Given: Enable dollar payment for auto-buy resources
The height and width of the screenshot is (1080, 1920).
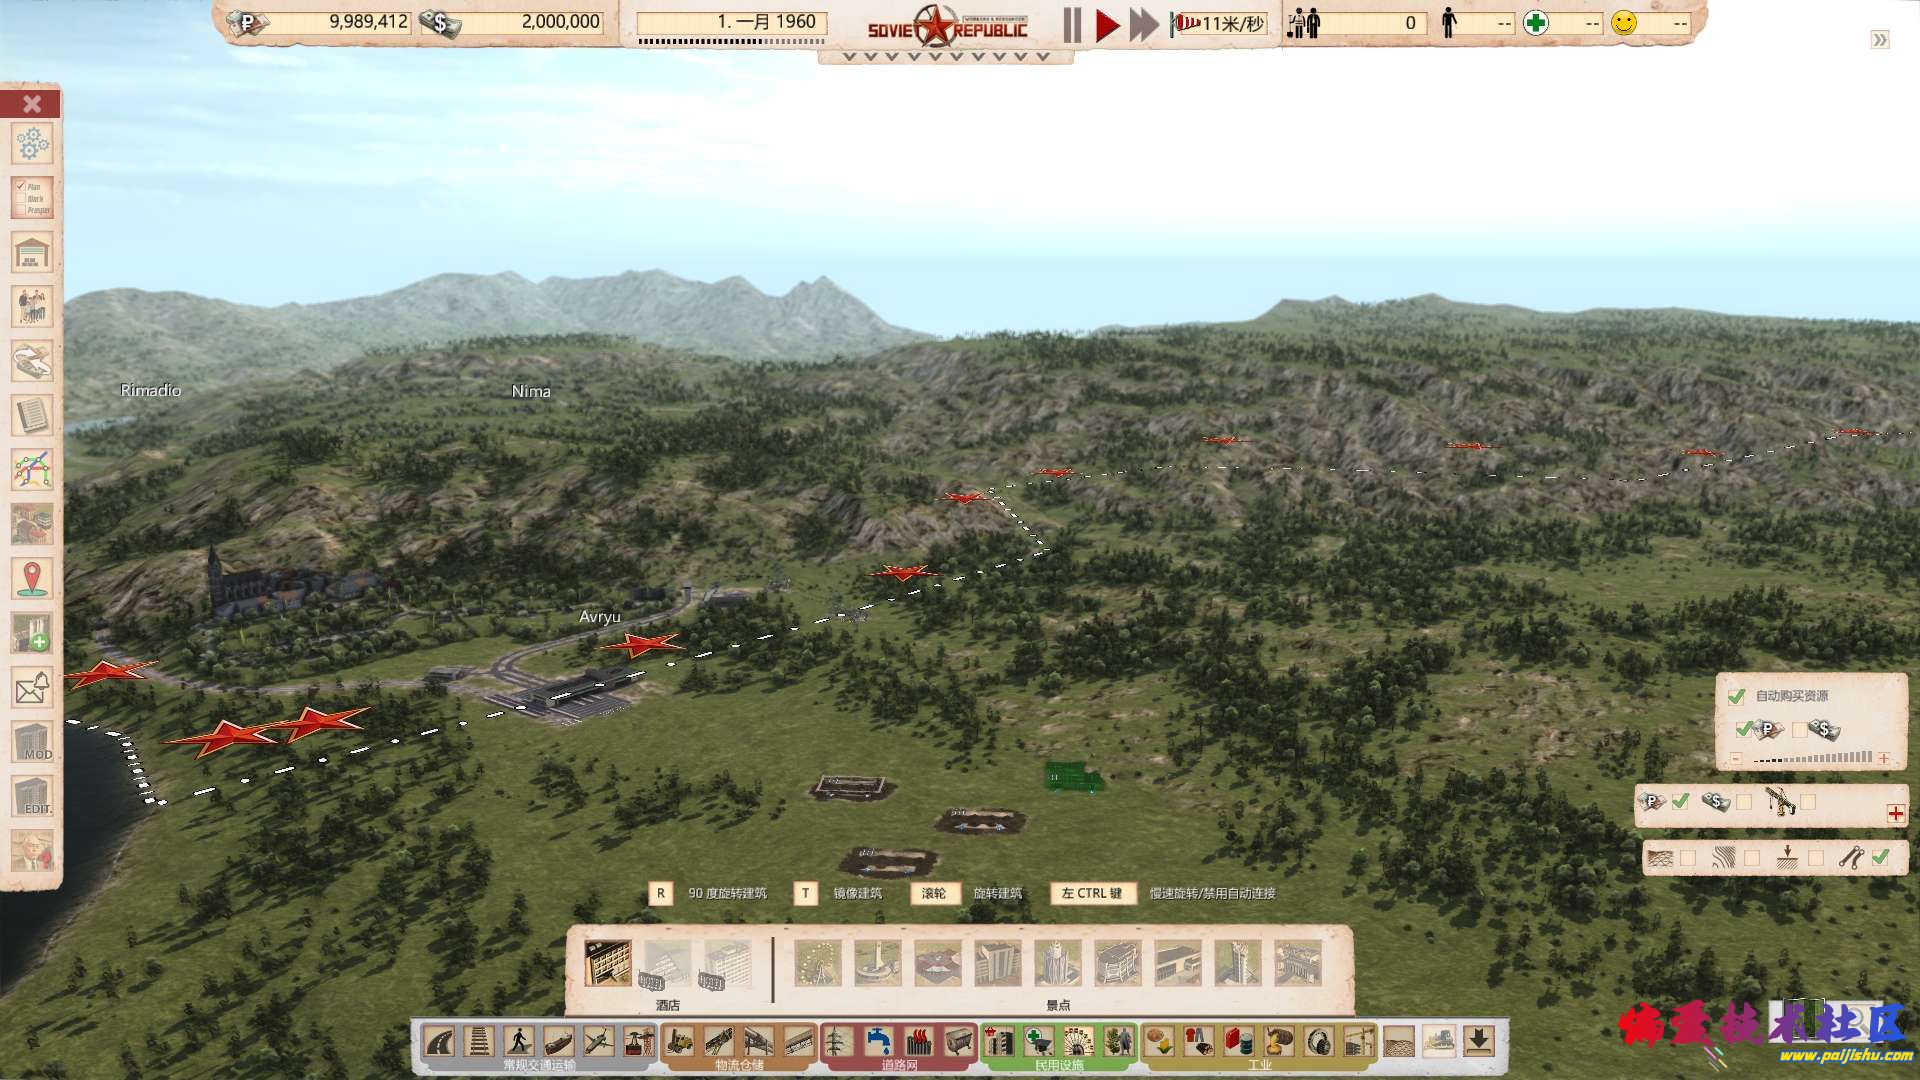Looking at the screenshot, I should [1800, 730].
